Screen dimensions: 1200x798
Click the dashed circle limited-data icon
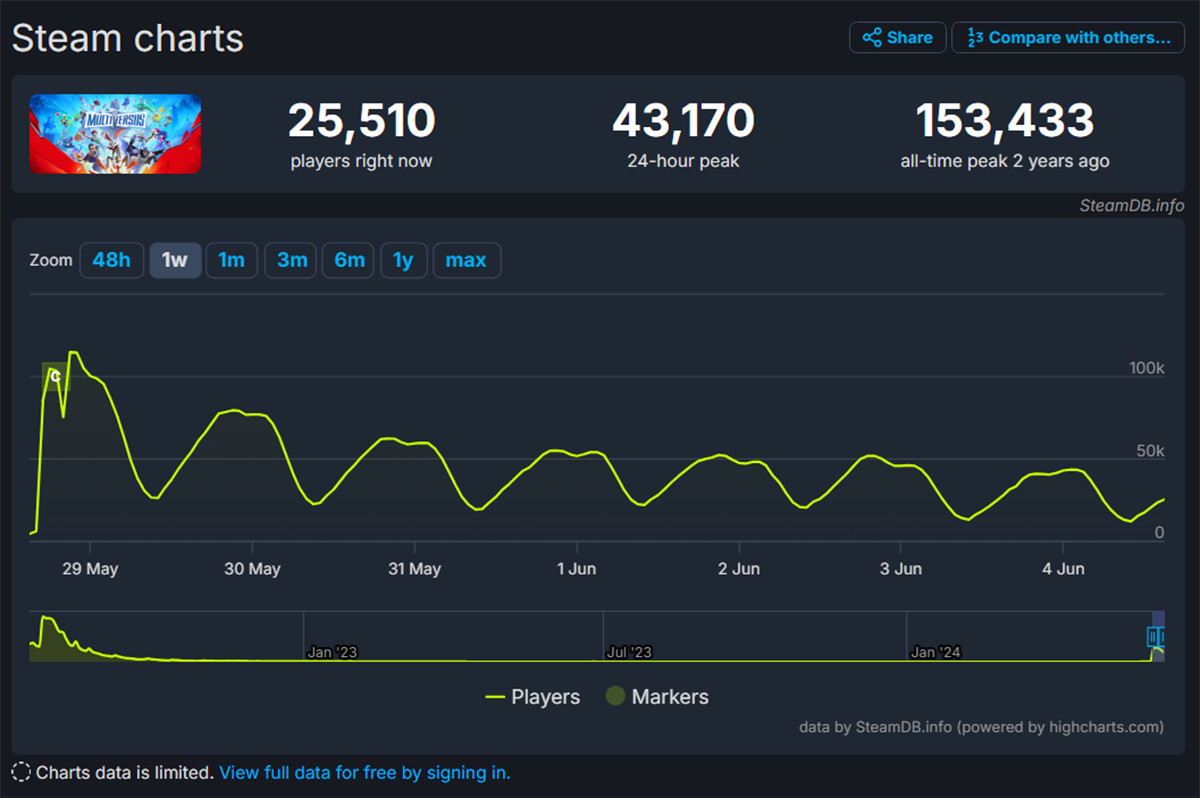pyautogui.click(x=21, y=772)
